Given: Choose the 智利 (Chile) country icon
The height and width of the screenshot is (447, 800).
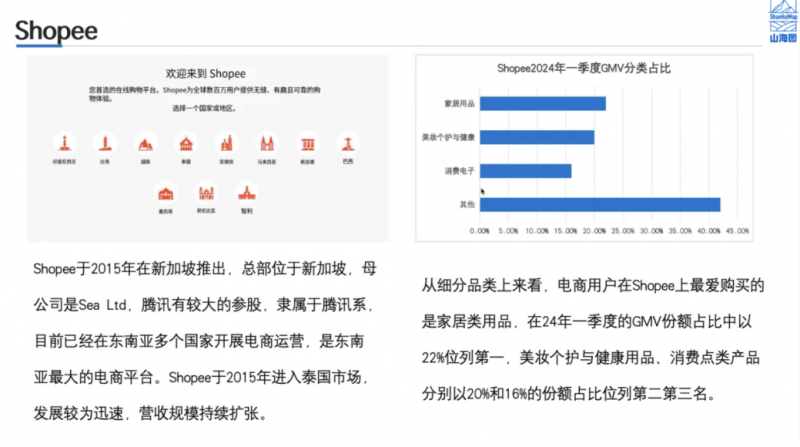Looking at the screenshot, I should [x=246, y=193].
